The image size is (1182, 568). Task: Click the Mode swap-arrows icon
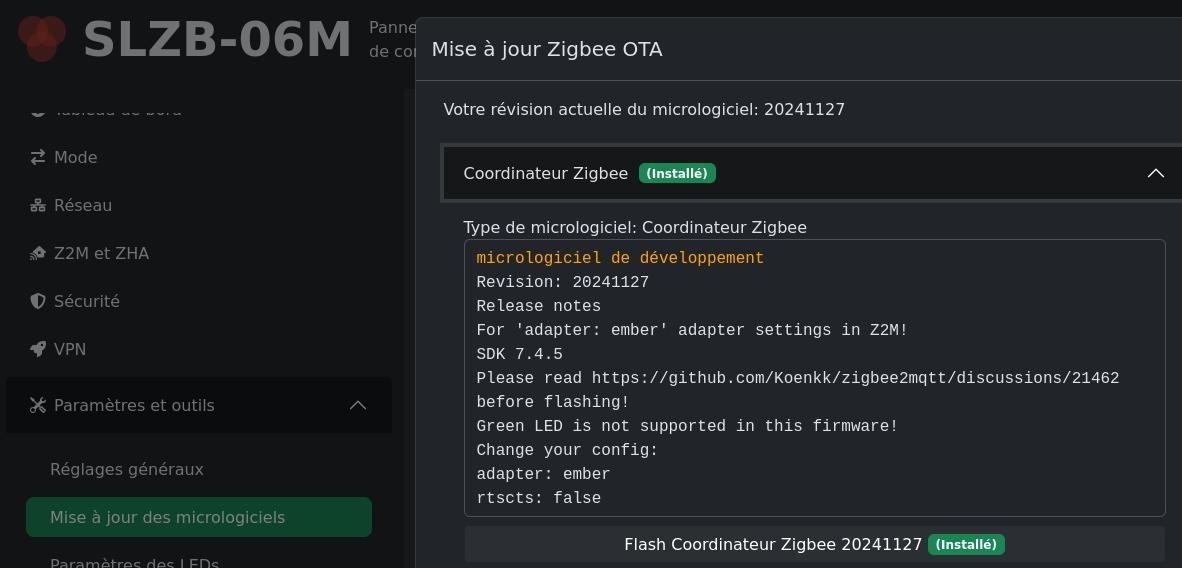[x=38, y=157]
